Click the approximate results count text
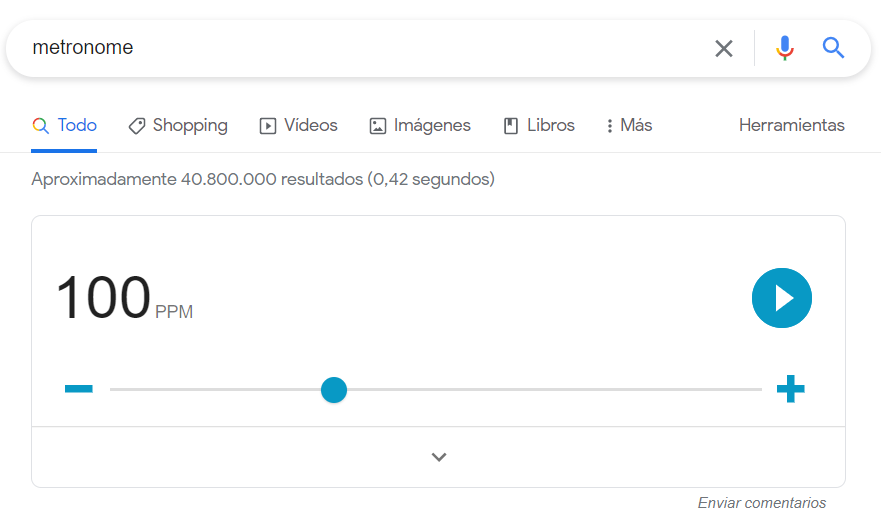This screenshot has height=531, width=881. tap(262, 180)
